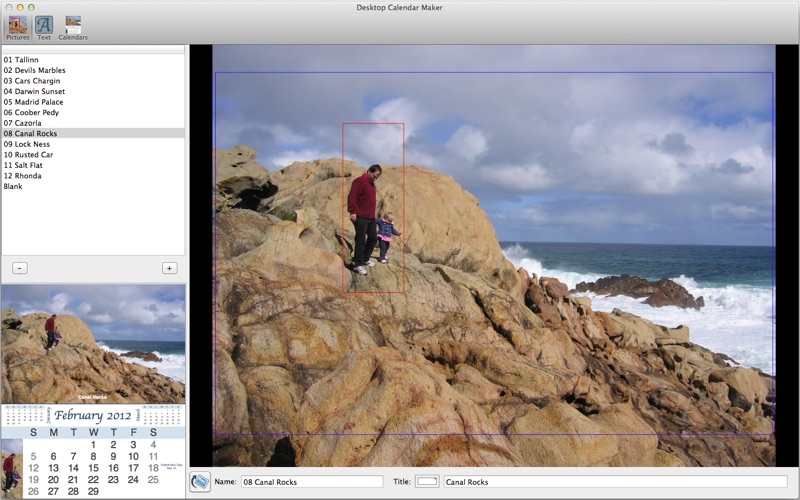
Task: Select '03 Cars Chargin' in the list
Action: point(93,81)
